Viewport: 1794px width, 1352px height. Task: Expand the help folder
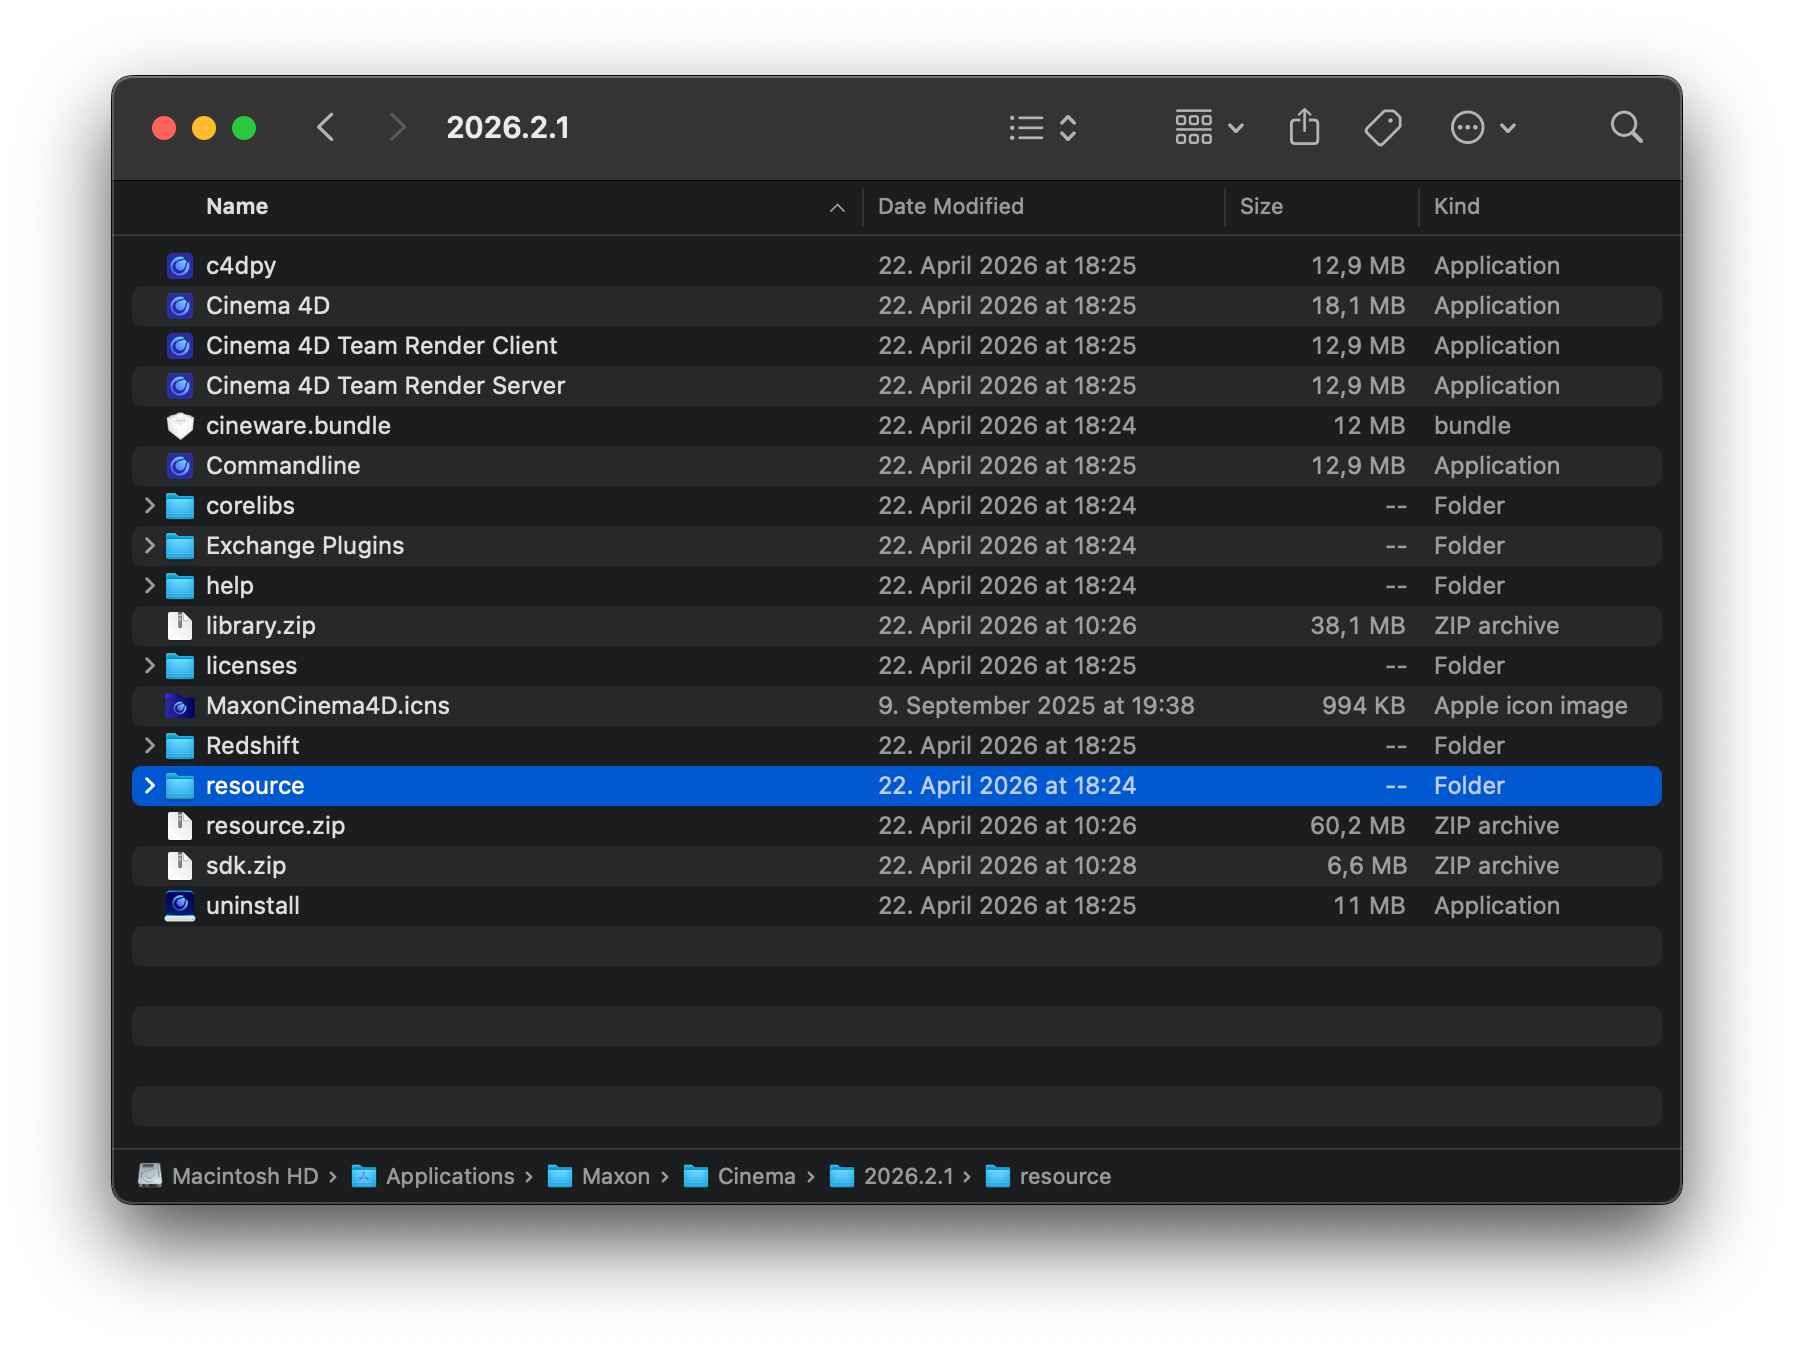[150, 586]
